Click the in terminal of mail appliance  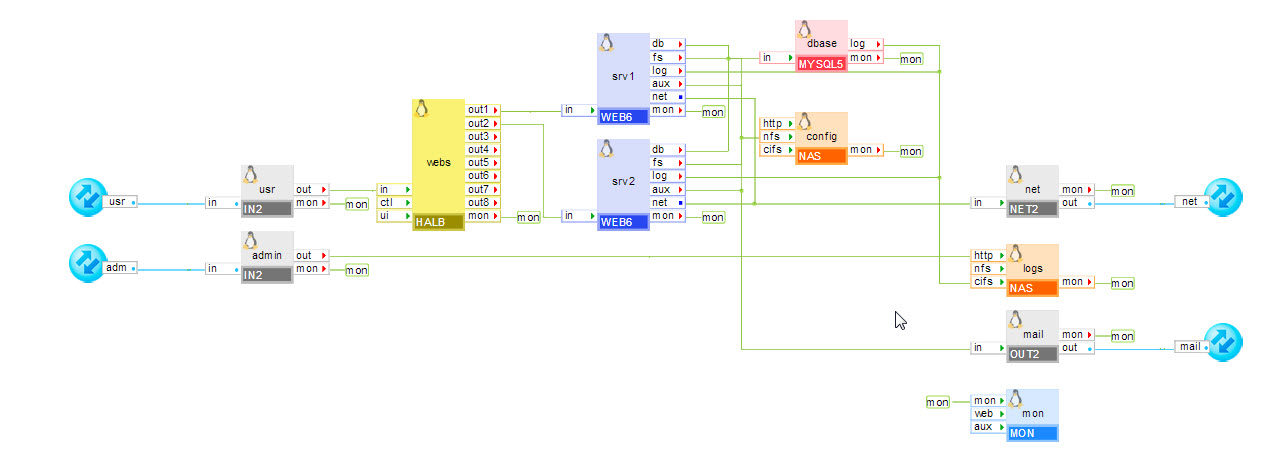pyautogui.click(x=988, y=348)
